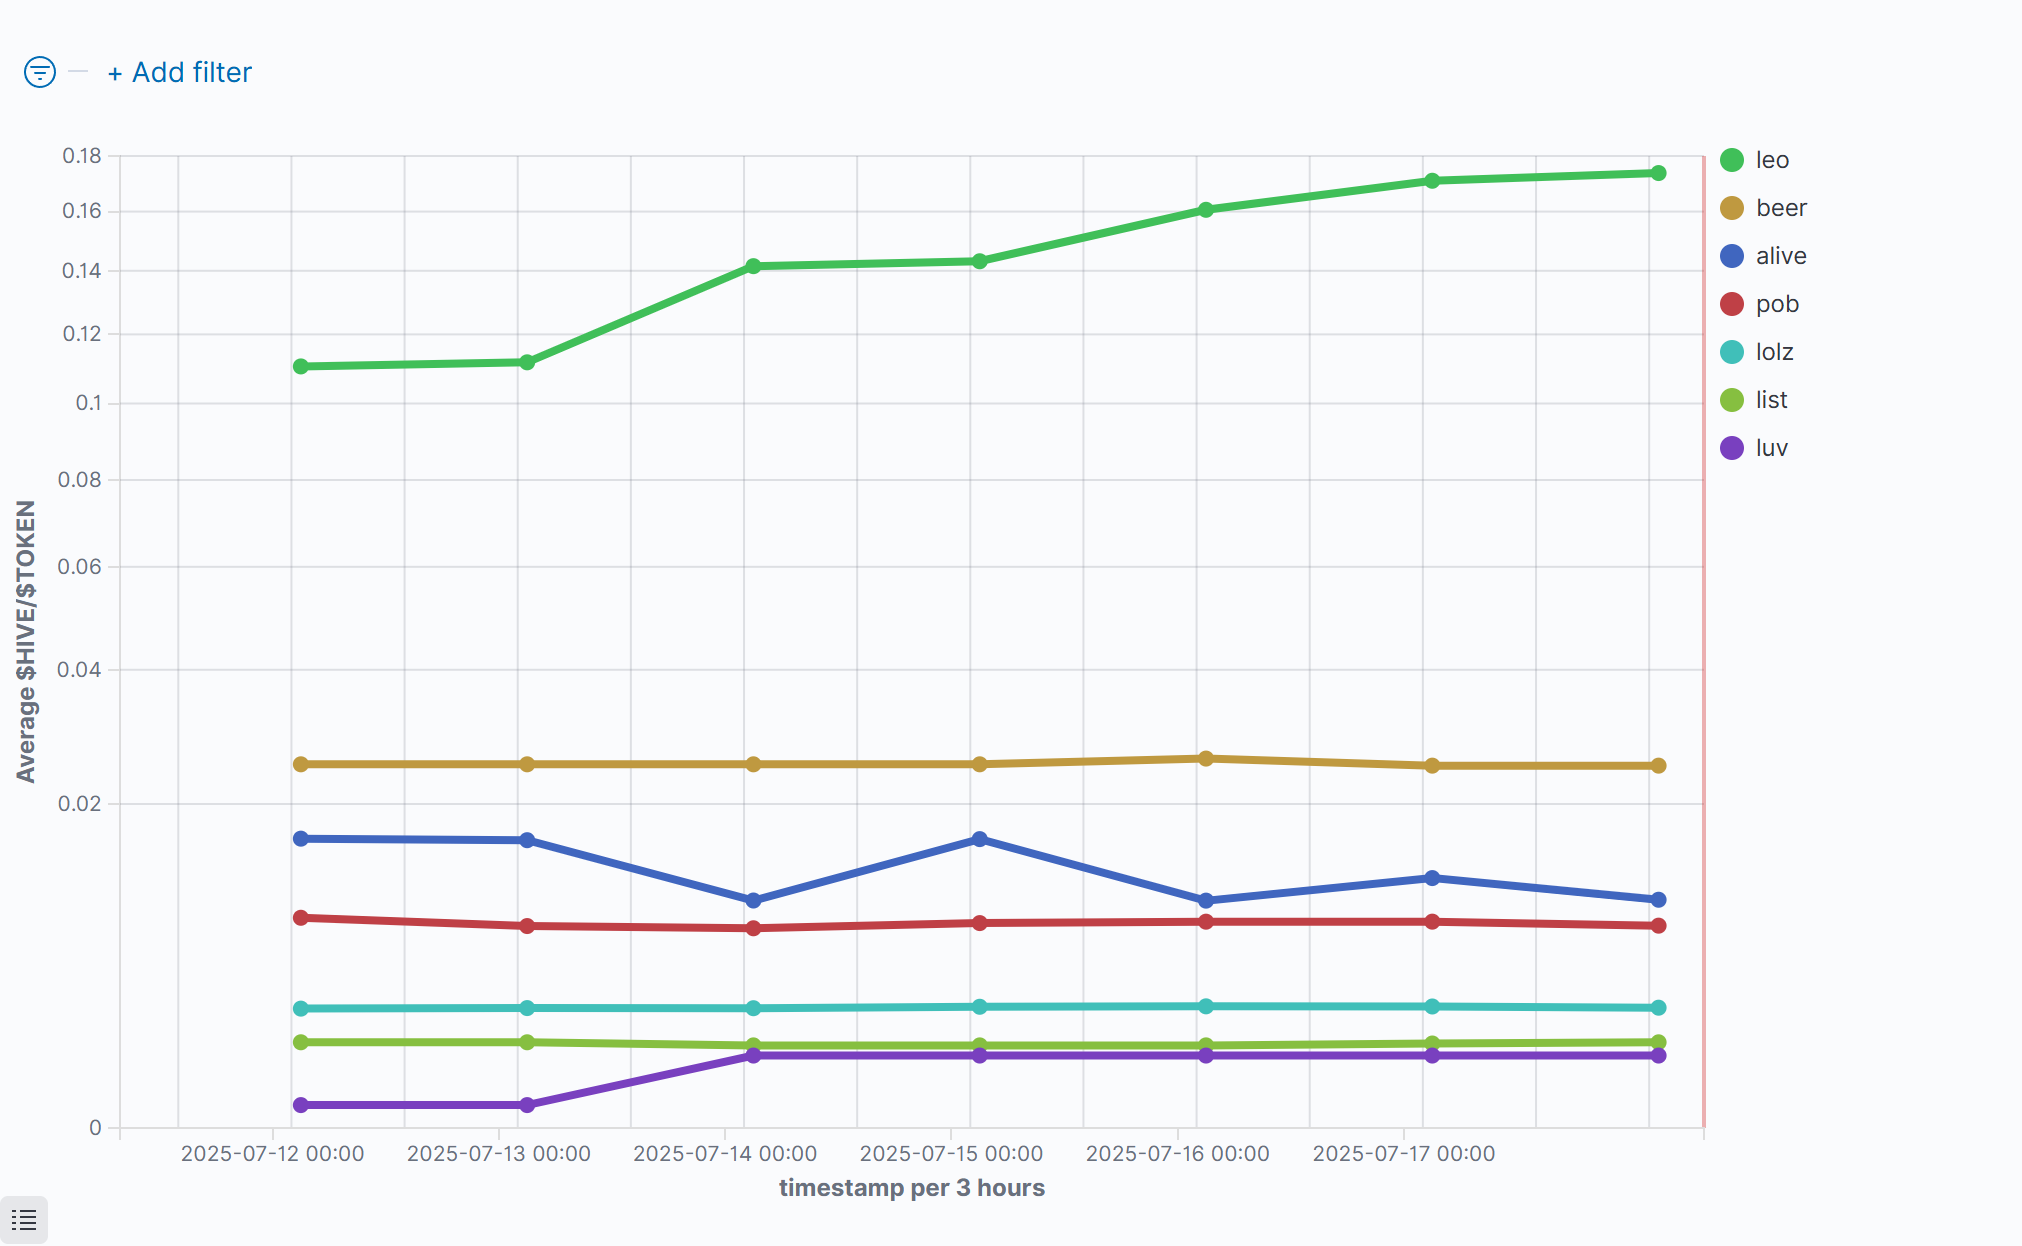Screen dimensions: 2022x1246
Task: Select the alive legend label
Action: point(1781,256)
